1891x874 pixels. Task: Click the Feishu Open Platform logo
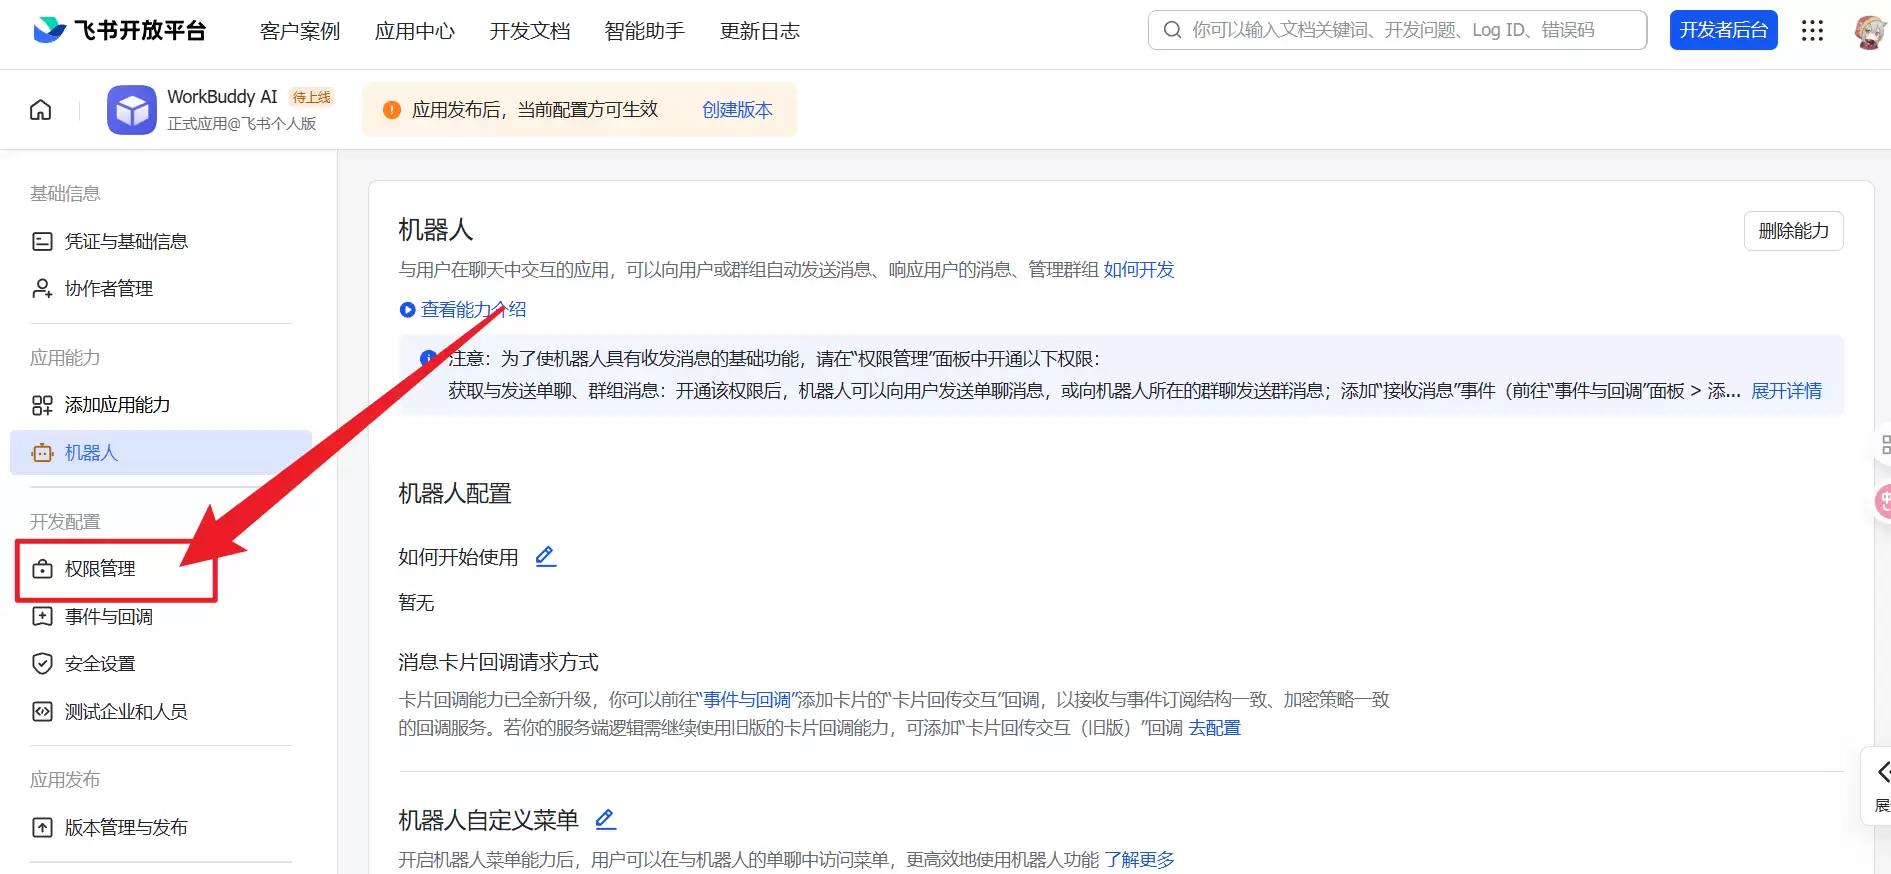tap(119, 31)
